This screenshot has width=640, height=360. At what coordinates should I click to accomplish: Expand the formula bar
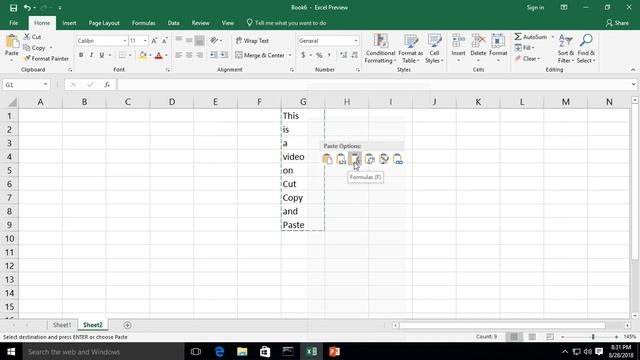(633, 84)
